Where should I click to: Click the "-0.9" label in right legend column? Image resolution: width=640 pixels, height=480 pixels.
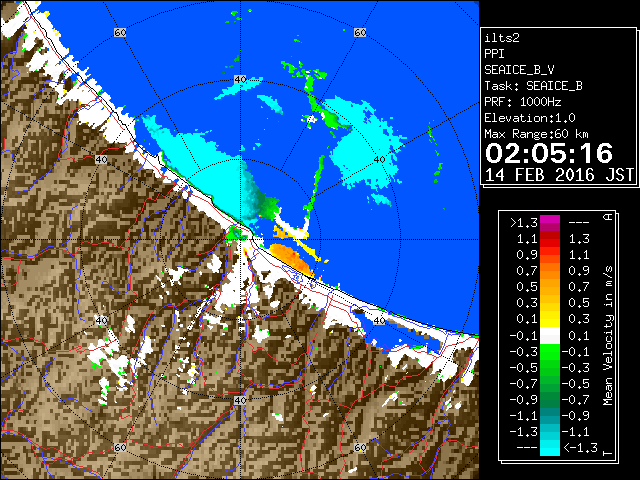click(x=576, y=416)
